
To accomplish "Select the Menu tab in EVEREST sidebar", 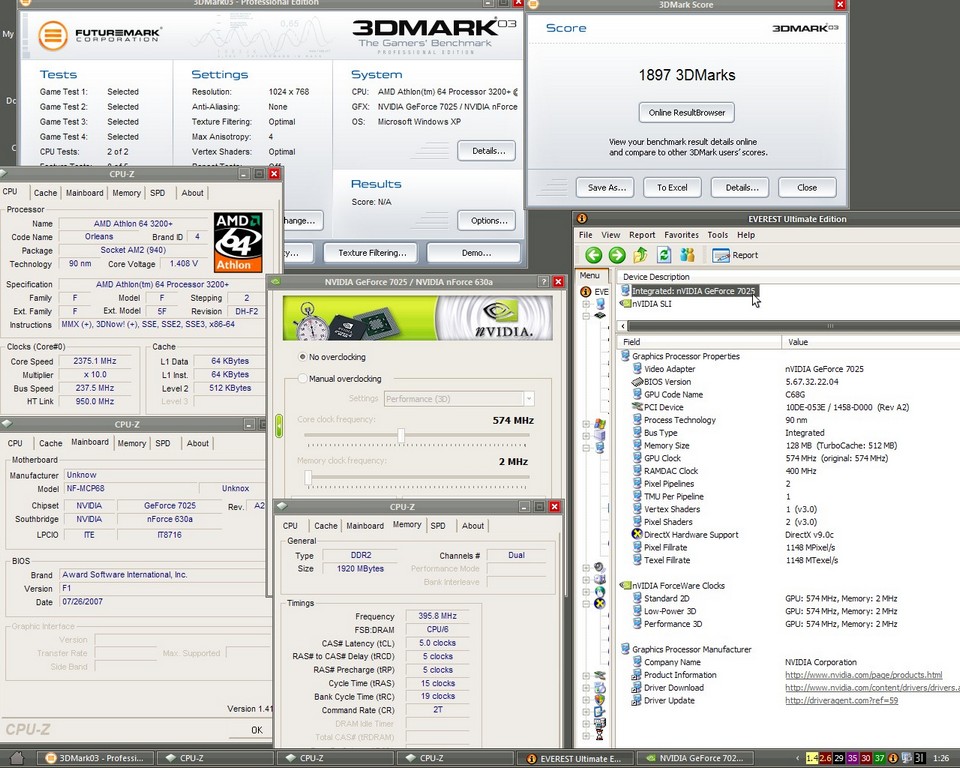I will click(590, 276).
